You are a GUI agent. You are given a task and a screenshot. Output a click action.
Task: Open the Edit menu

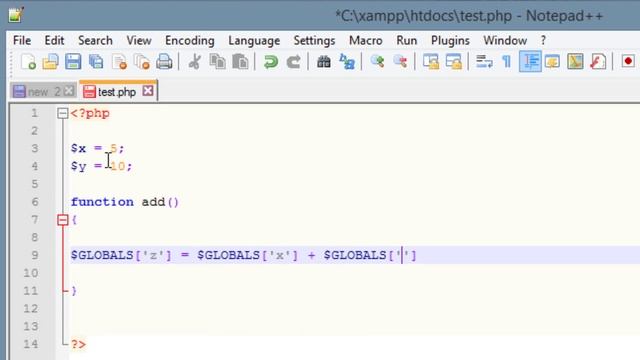54,40
